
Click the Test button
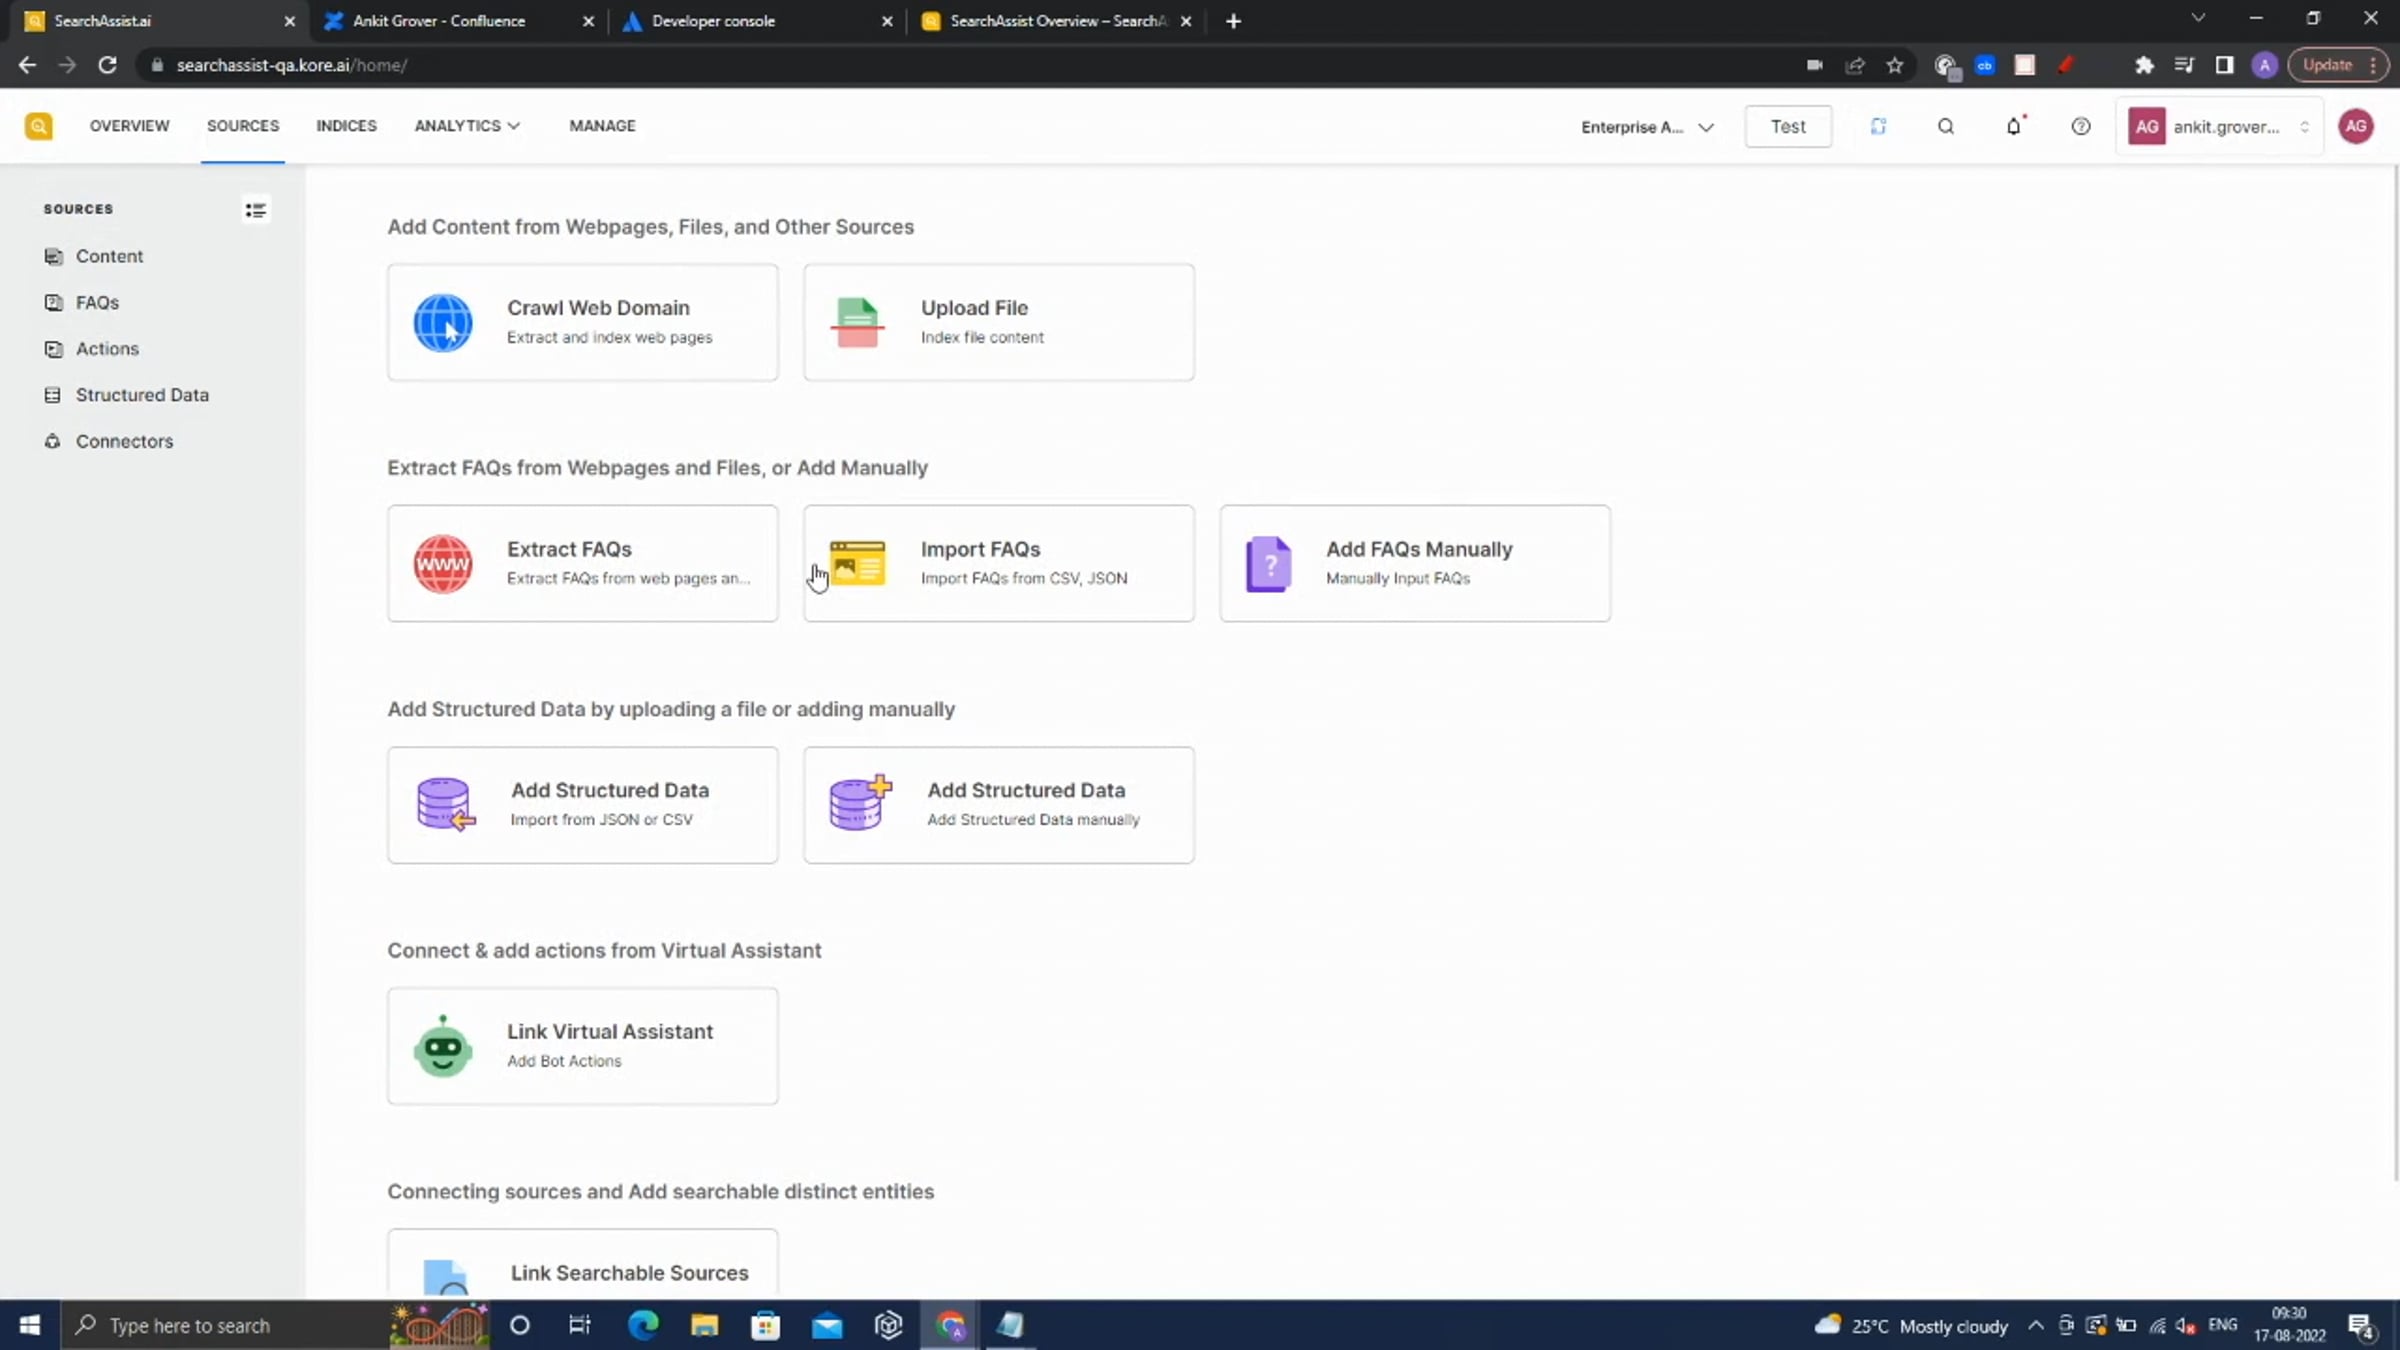(1788, 127)
